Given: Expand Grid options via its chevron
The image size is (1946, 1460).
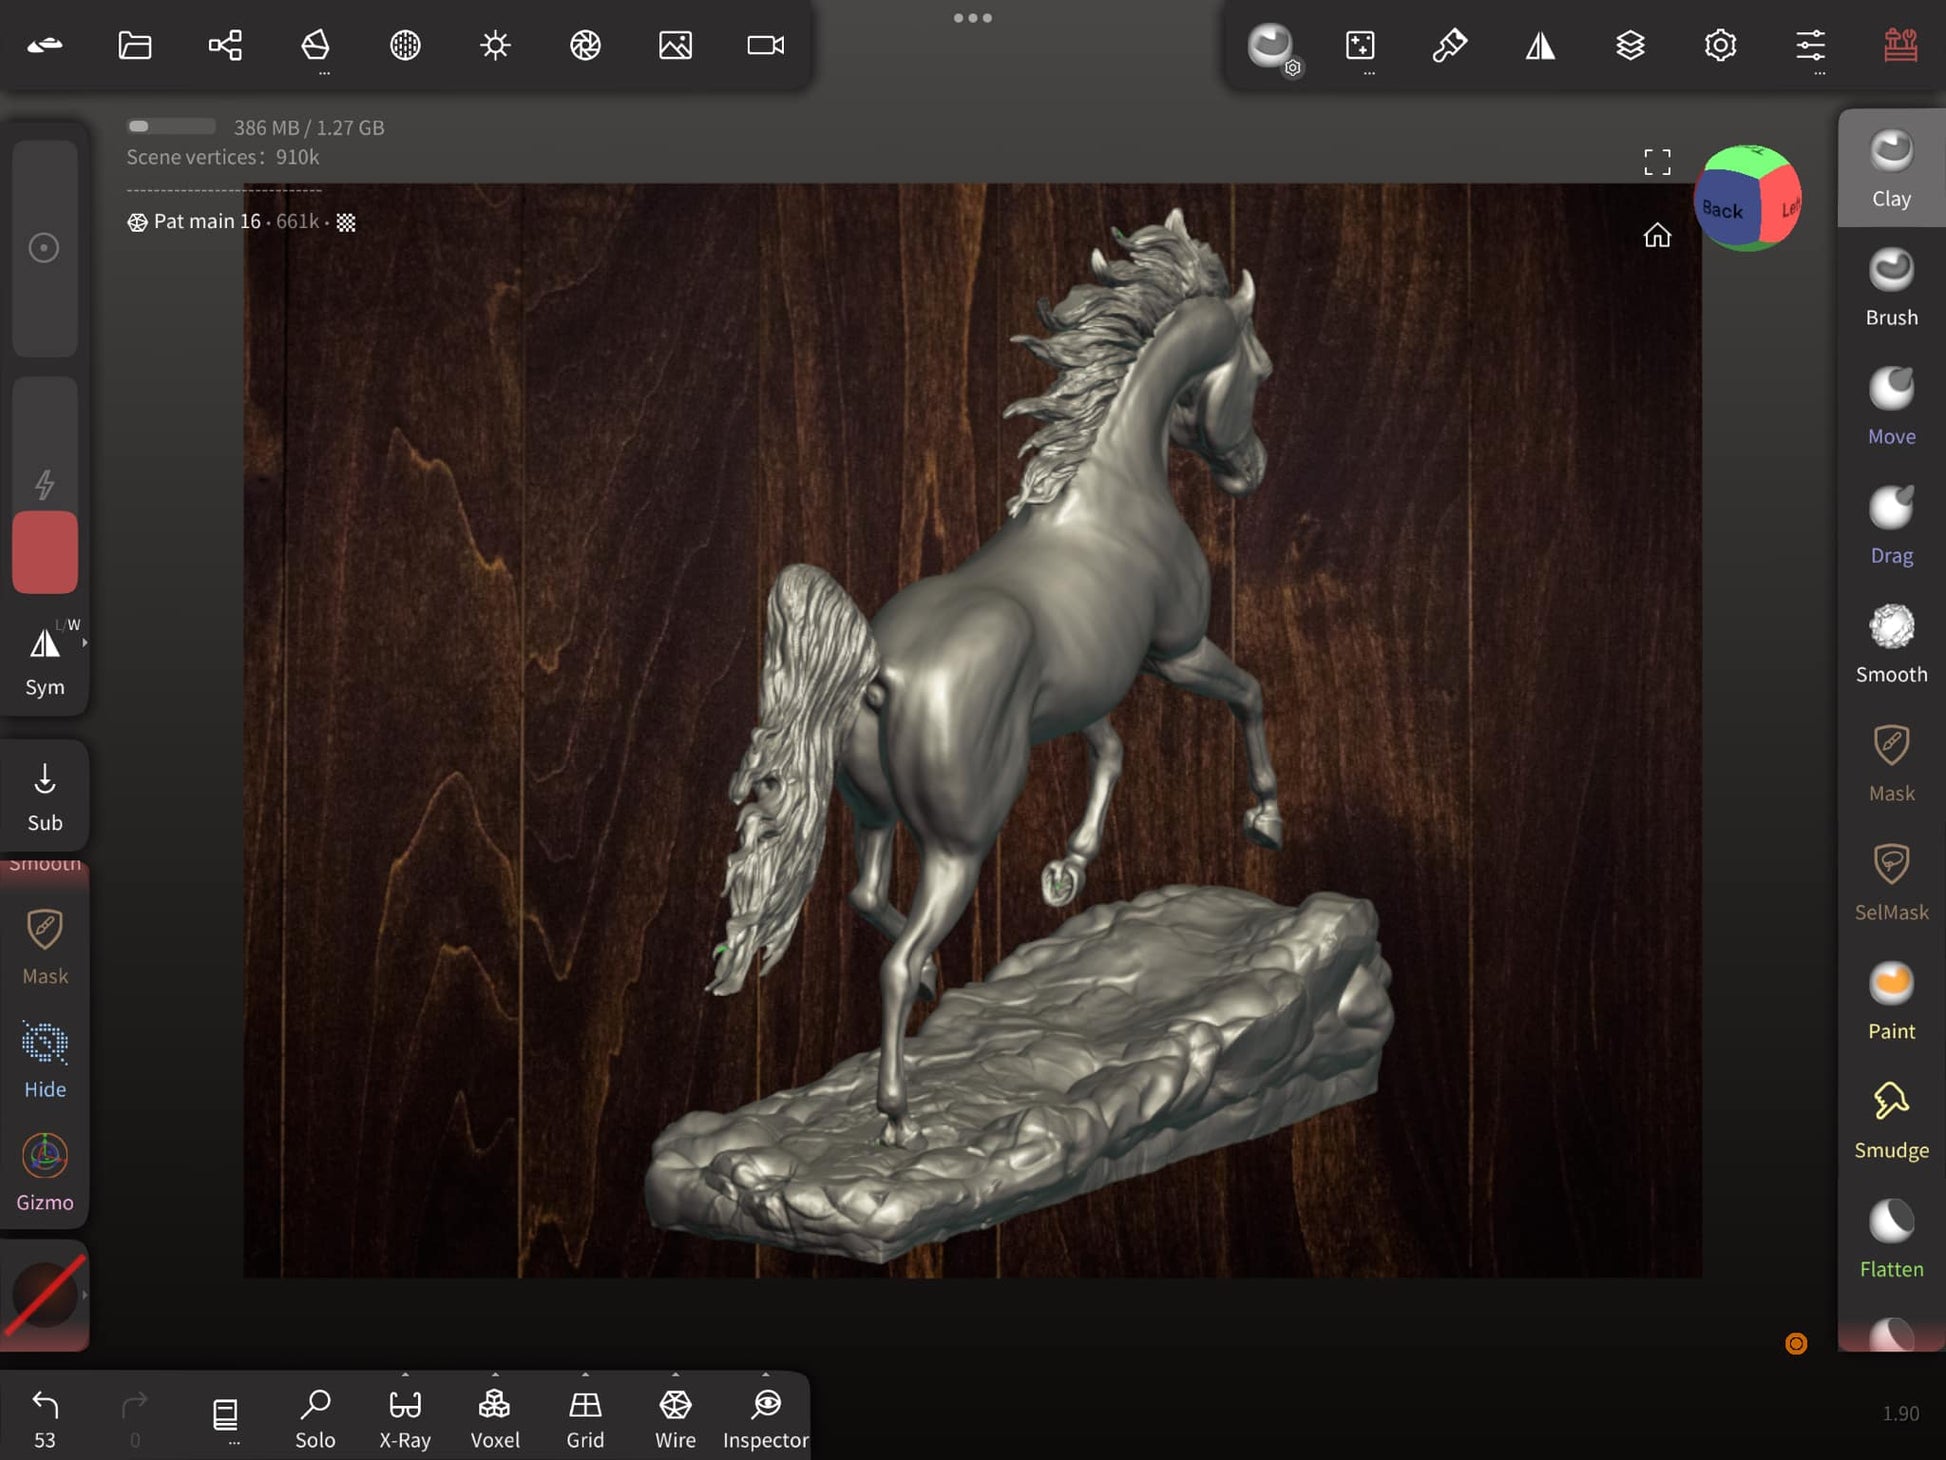Looking at the screenshot, I should (x=585, y=1375).
